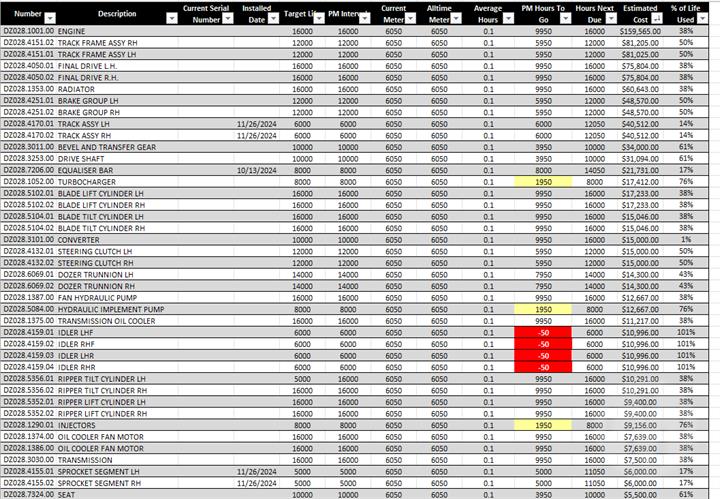The height and width of the screenshot is (499, 720).
Task: Open the % of Life Used filter
Action: pos(702,19)
